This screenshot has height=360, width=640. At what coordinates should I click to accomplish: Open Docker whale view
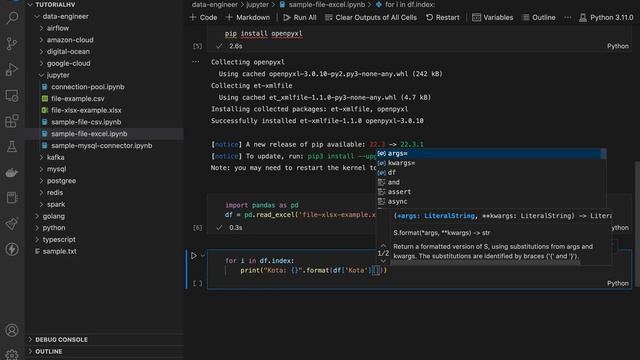click(12, 173)
